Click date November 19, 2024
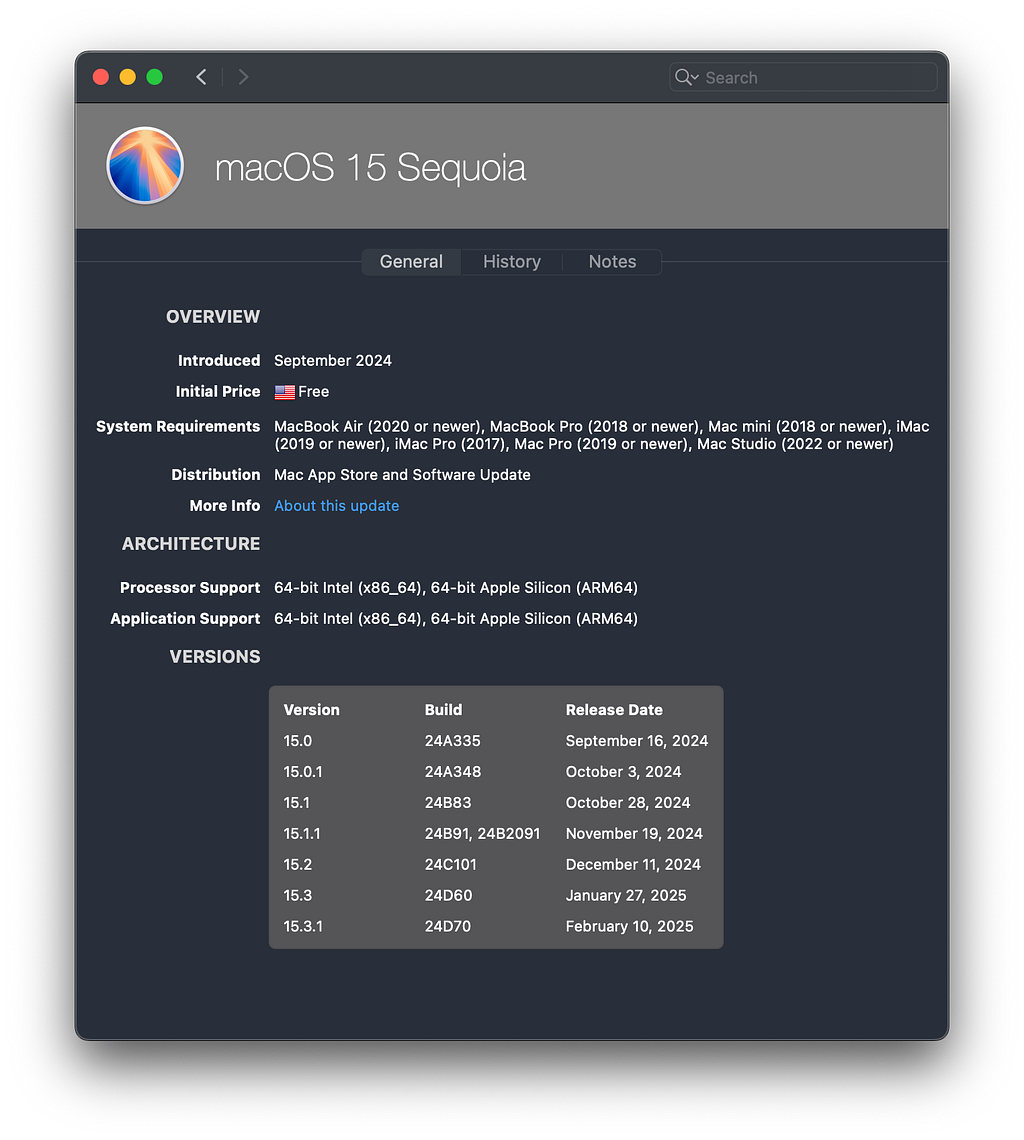 [634, 834]
